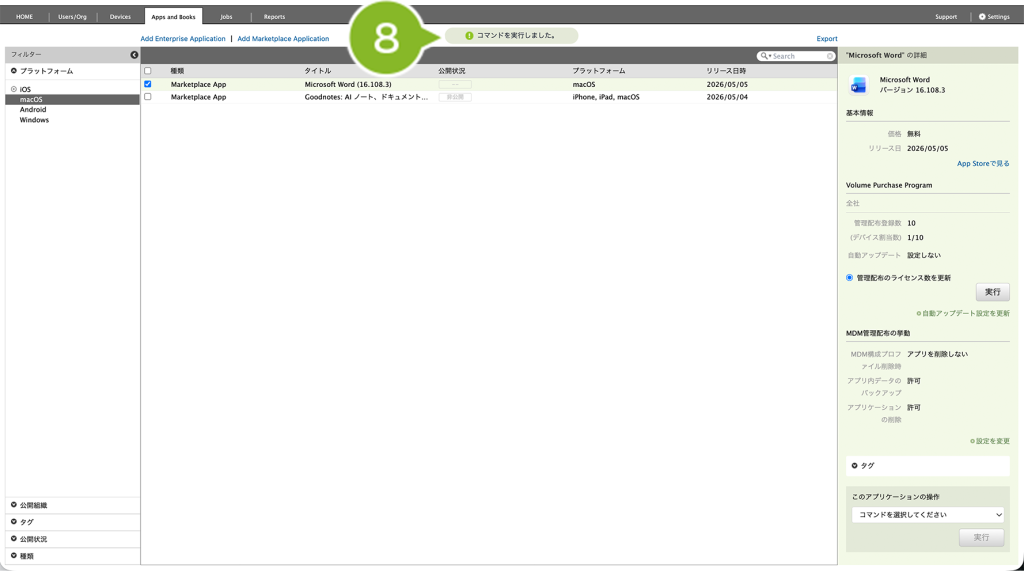1024x576 pixels.
Task: Select Android in platform tree
Action: click(x=33, y=110)
